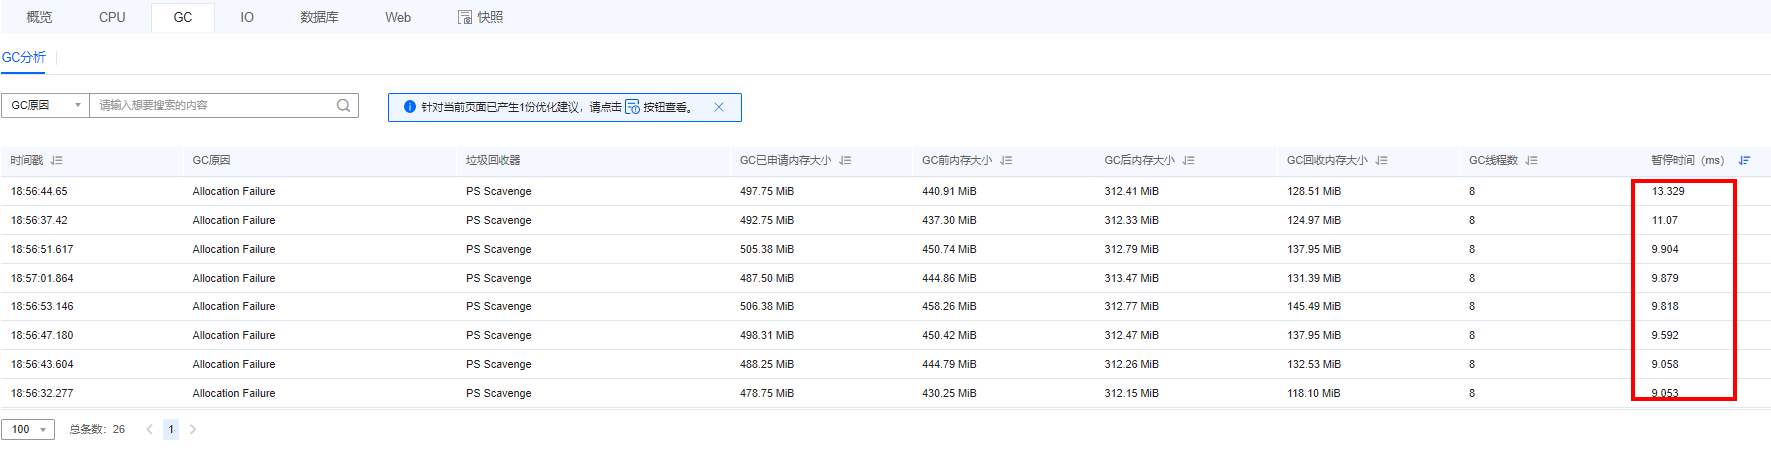Viewport: 1771px width, 458px height.
Task: Switch to the IO tab
Action: [x=247, y=17]
